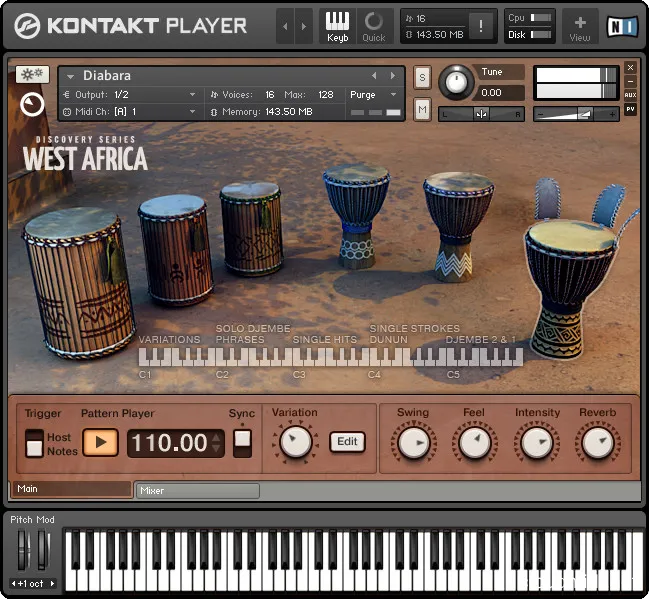
Task: Switch to the Mixer tab
Action: 197,491
